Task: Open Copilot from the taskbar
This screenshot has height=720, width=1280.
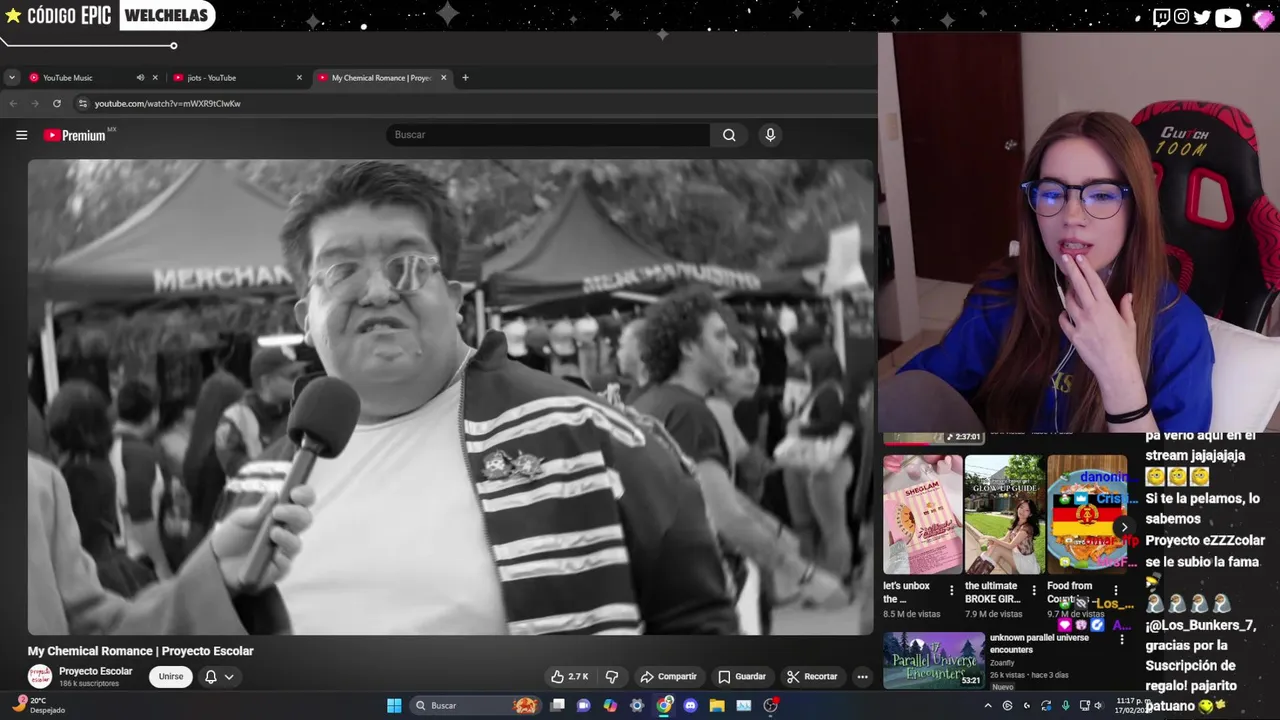Action: click(x=610, y=705)
